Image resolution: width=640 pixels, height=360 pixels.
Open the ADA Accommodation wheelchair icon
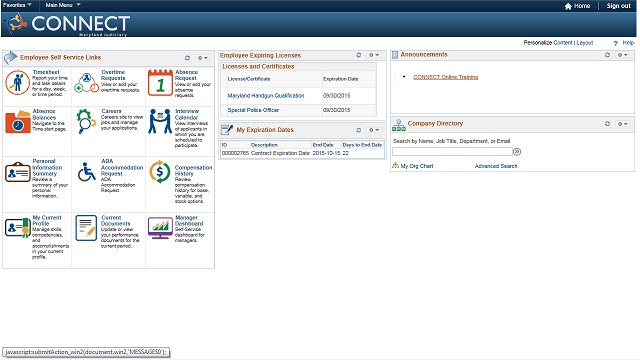(x=87, y=172)
